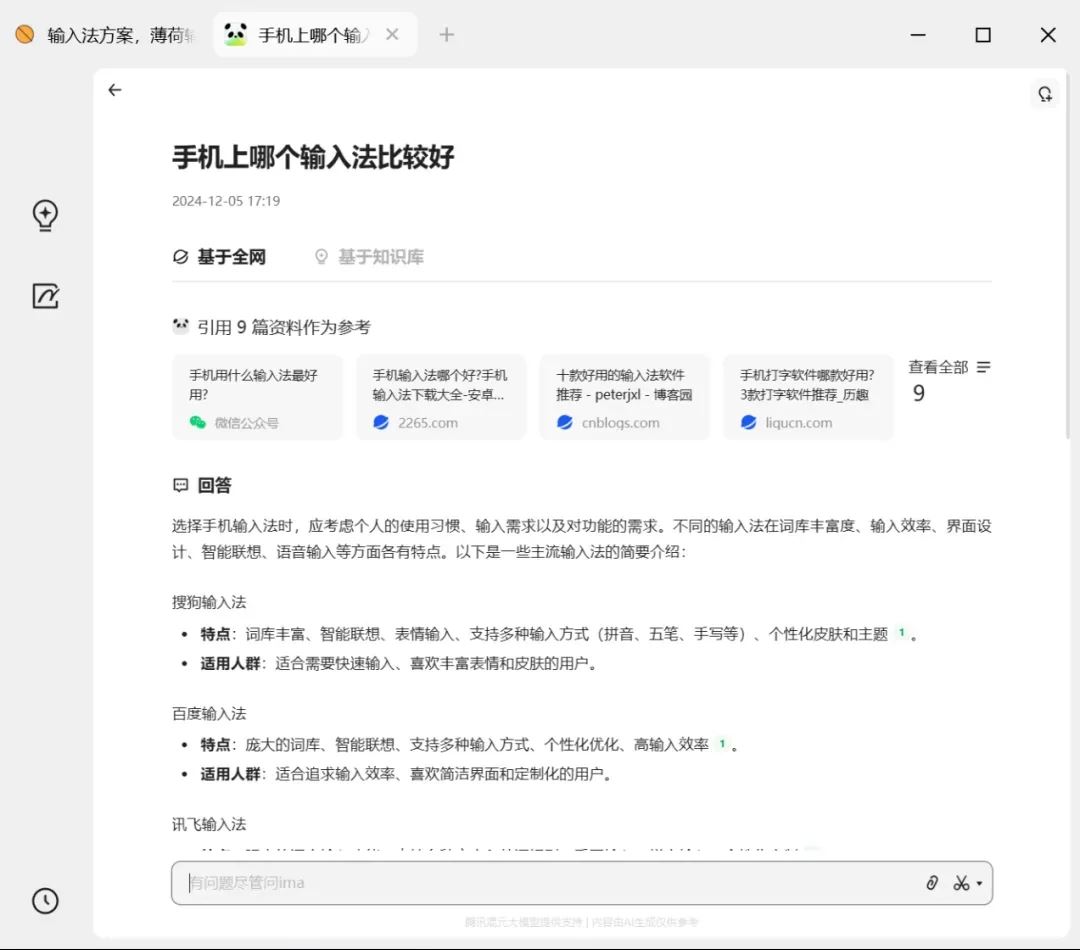Open history via the clock icon

point(45,901)
